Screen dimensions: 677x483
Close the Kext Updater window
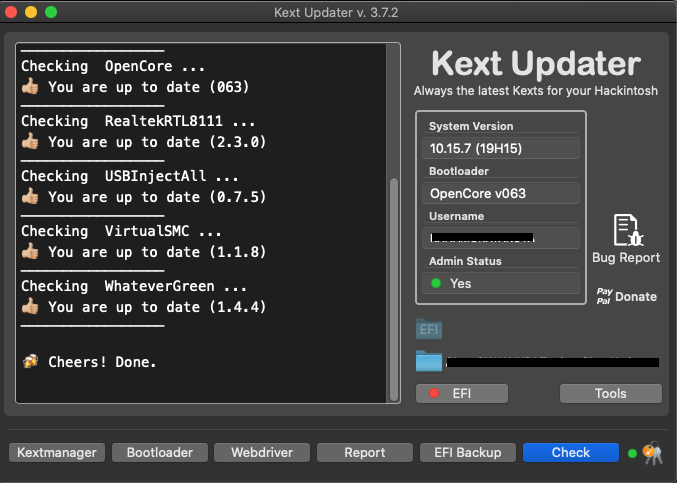[11, 12]
